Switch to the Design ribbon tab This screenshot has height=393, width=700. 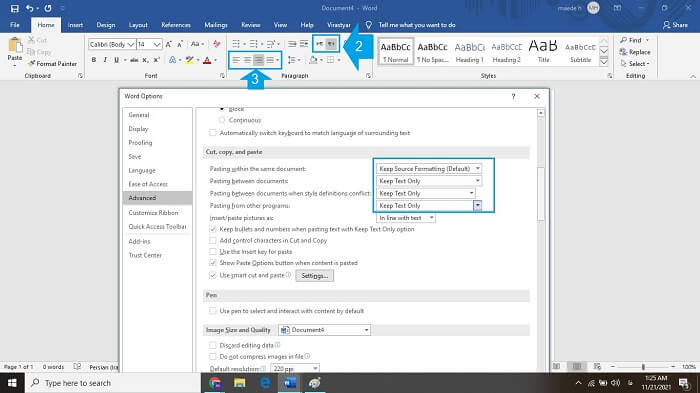(x=106, y=25)
